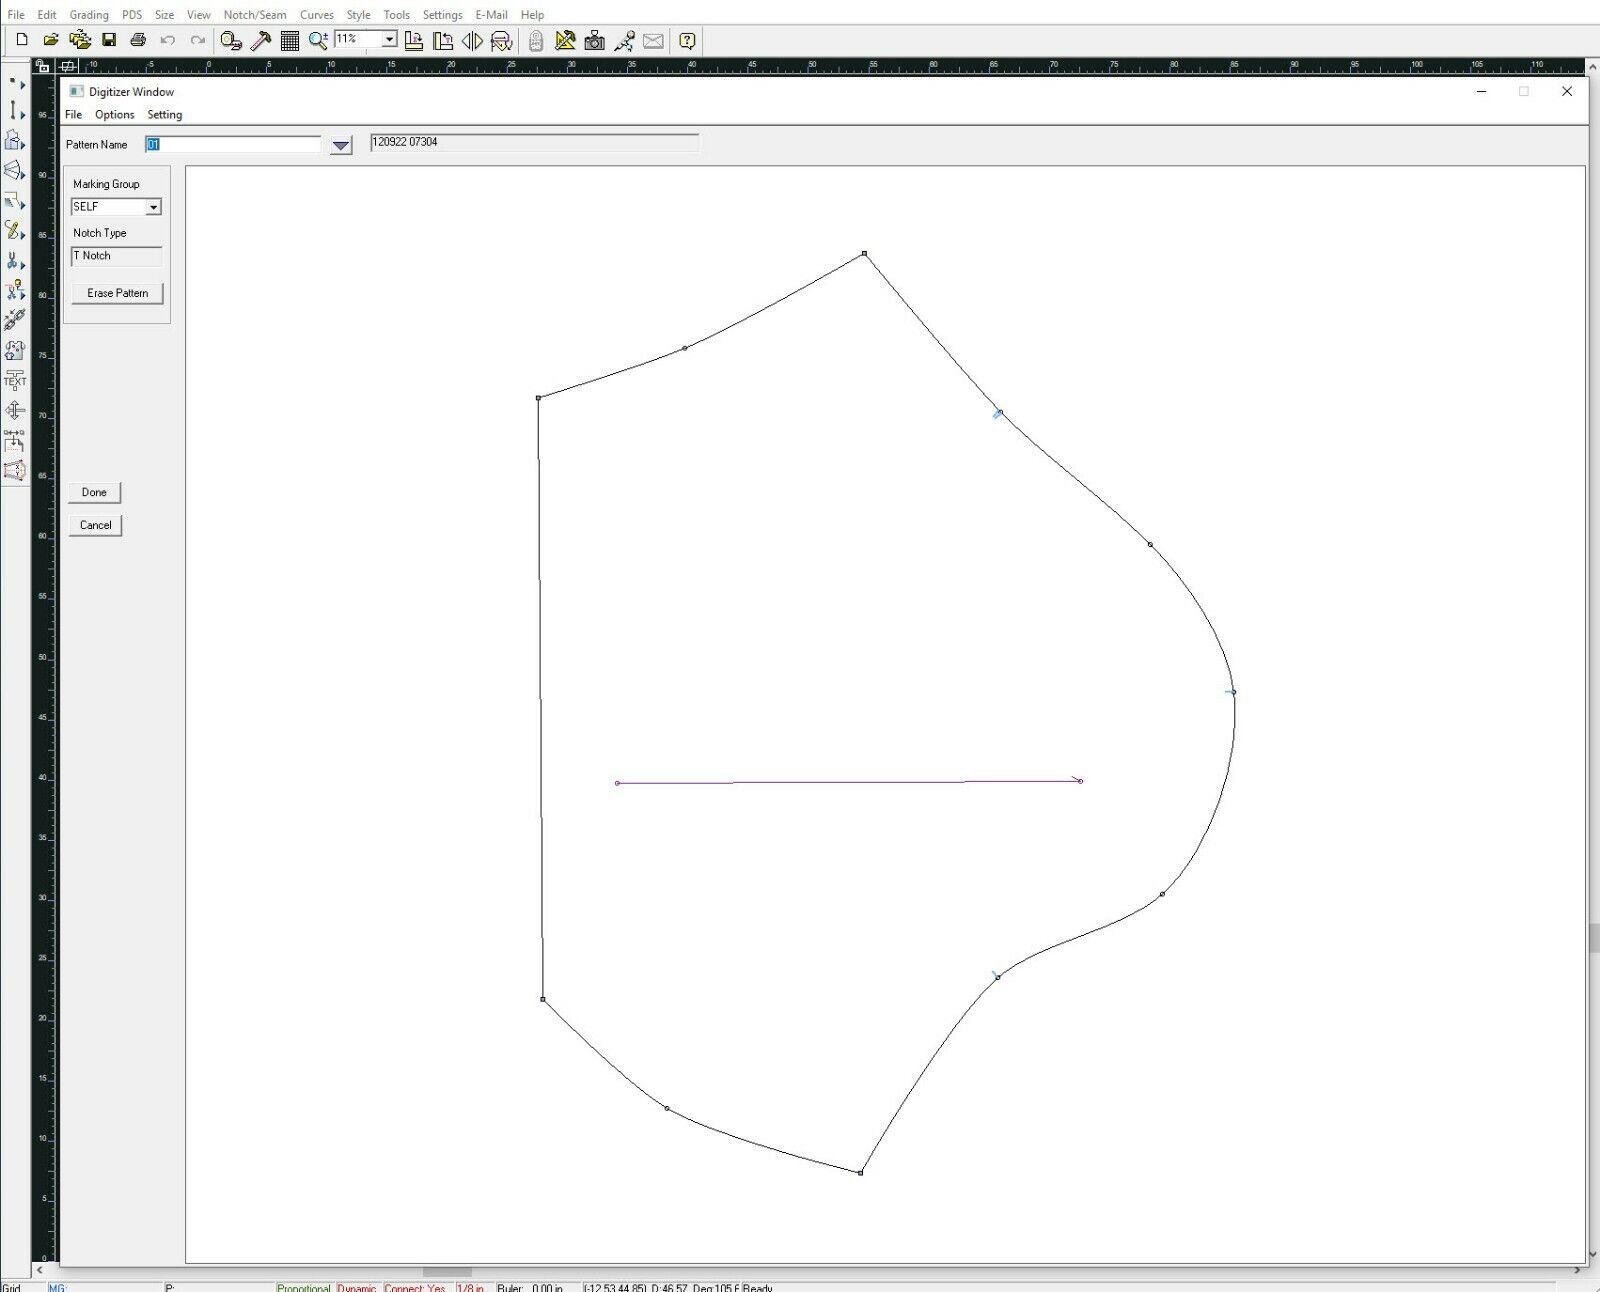Click the envelope e-mail icon

pos(653,40)
